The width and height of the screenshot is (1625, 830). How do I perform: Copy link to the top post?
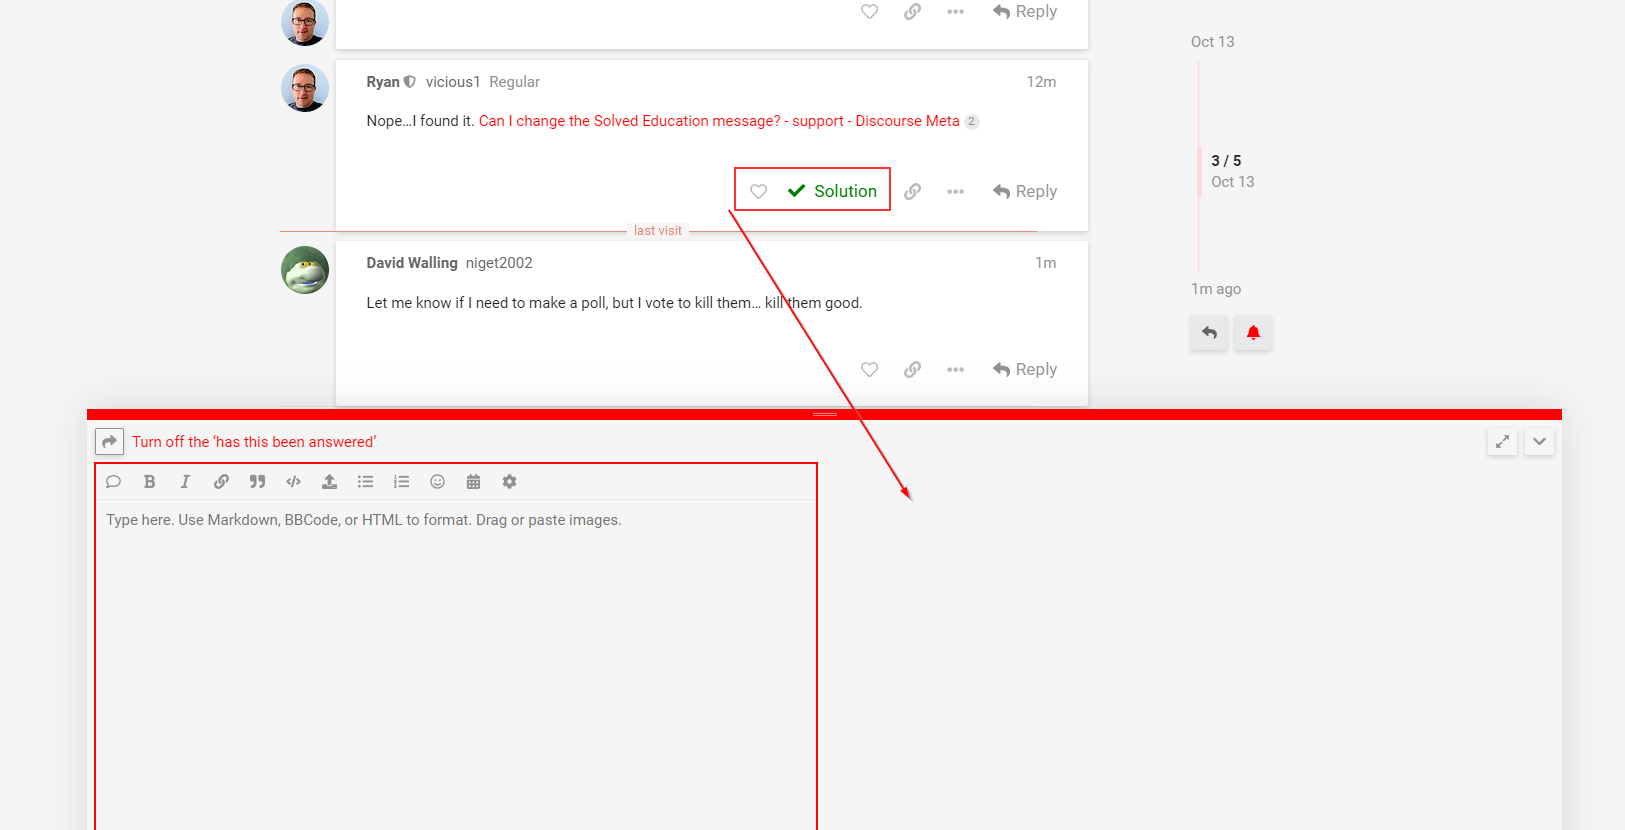pos(912,11)
